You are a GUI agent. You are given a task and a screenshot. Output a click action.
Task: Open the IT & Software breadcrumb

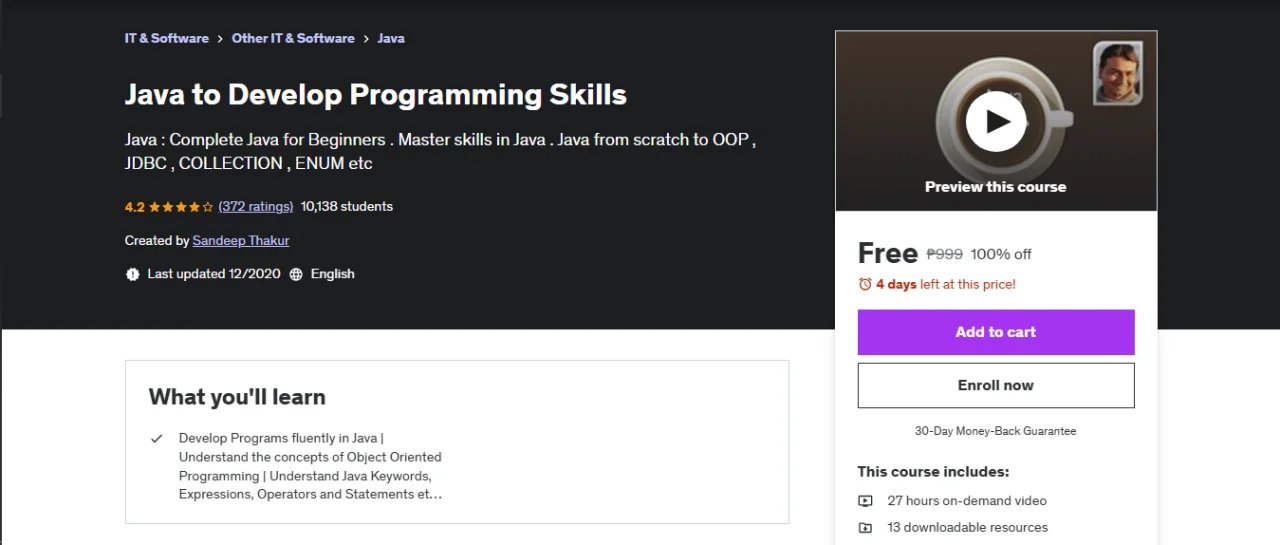point(167,38)
